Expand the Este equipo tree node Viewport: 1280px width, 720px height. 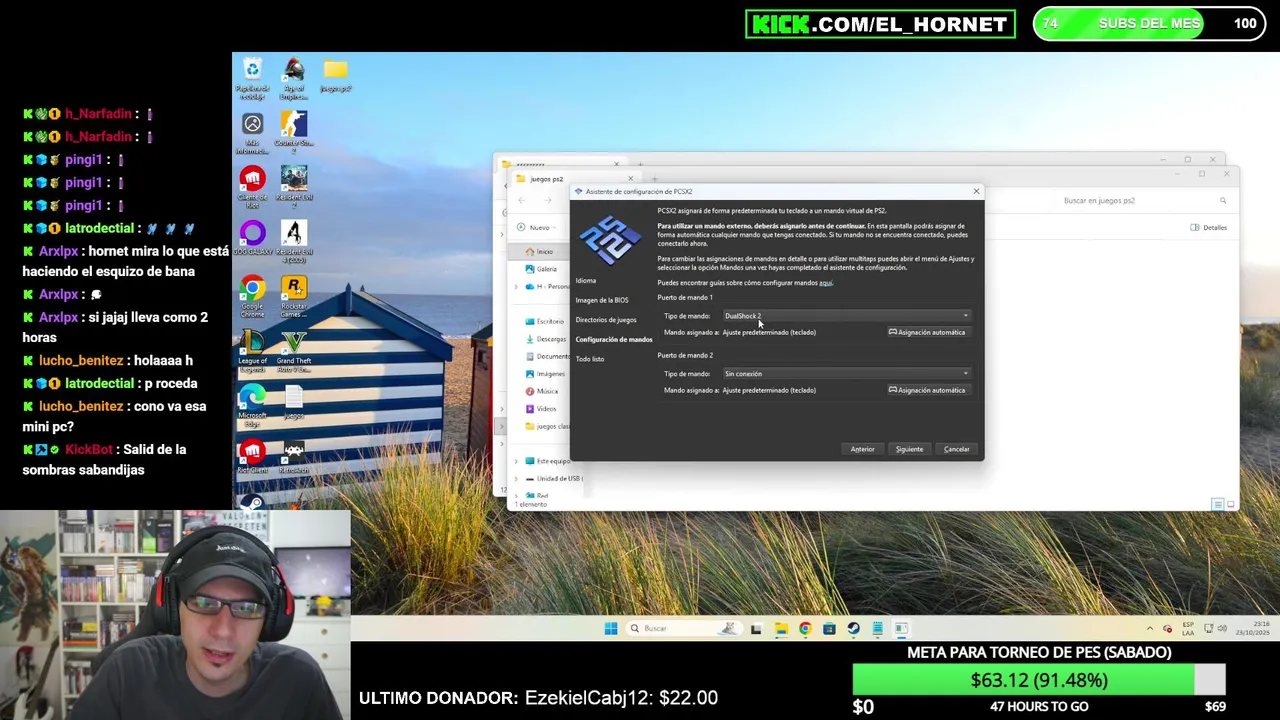(x=516, y=461)
